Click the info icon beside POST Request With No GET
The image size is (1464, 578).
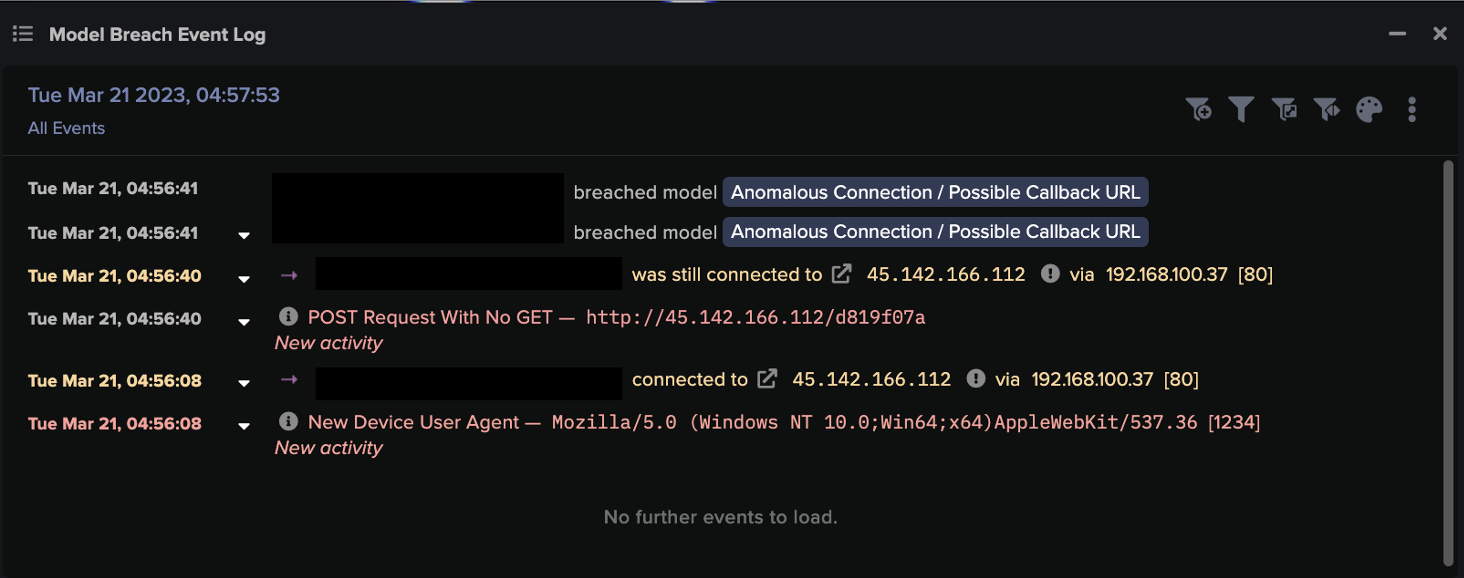[288, 318]
